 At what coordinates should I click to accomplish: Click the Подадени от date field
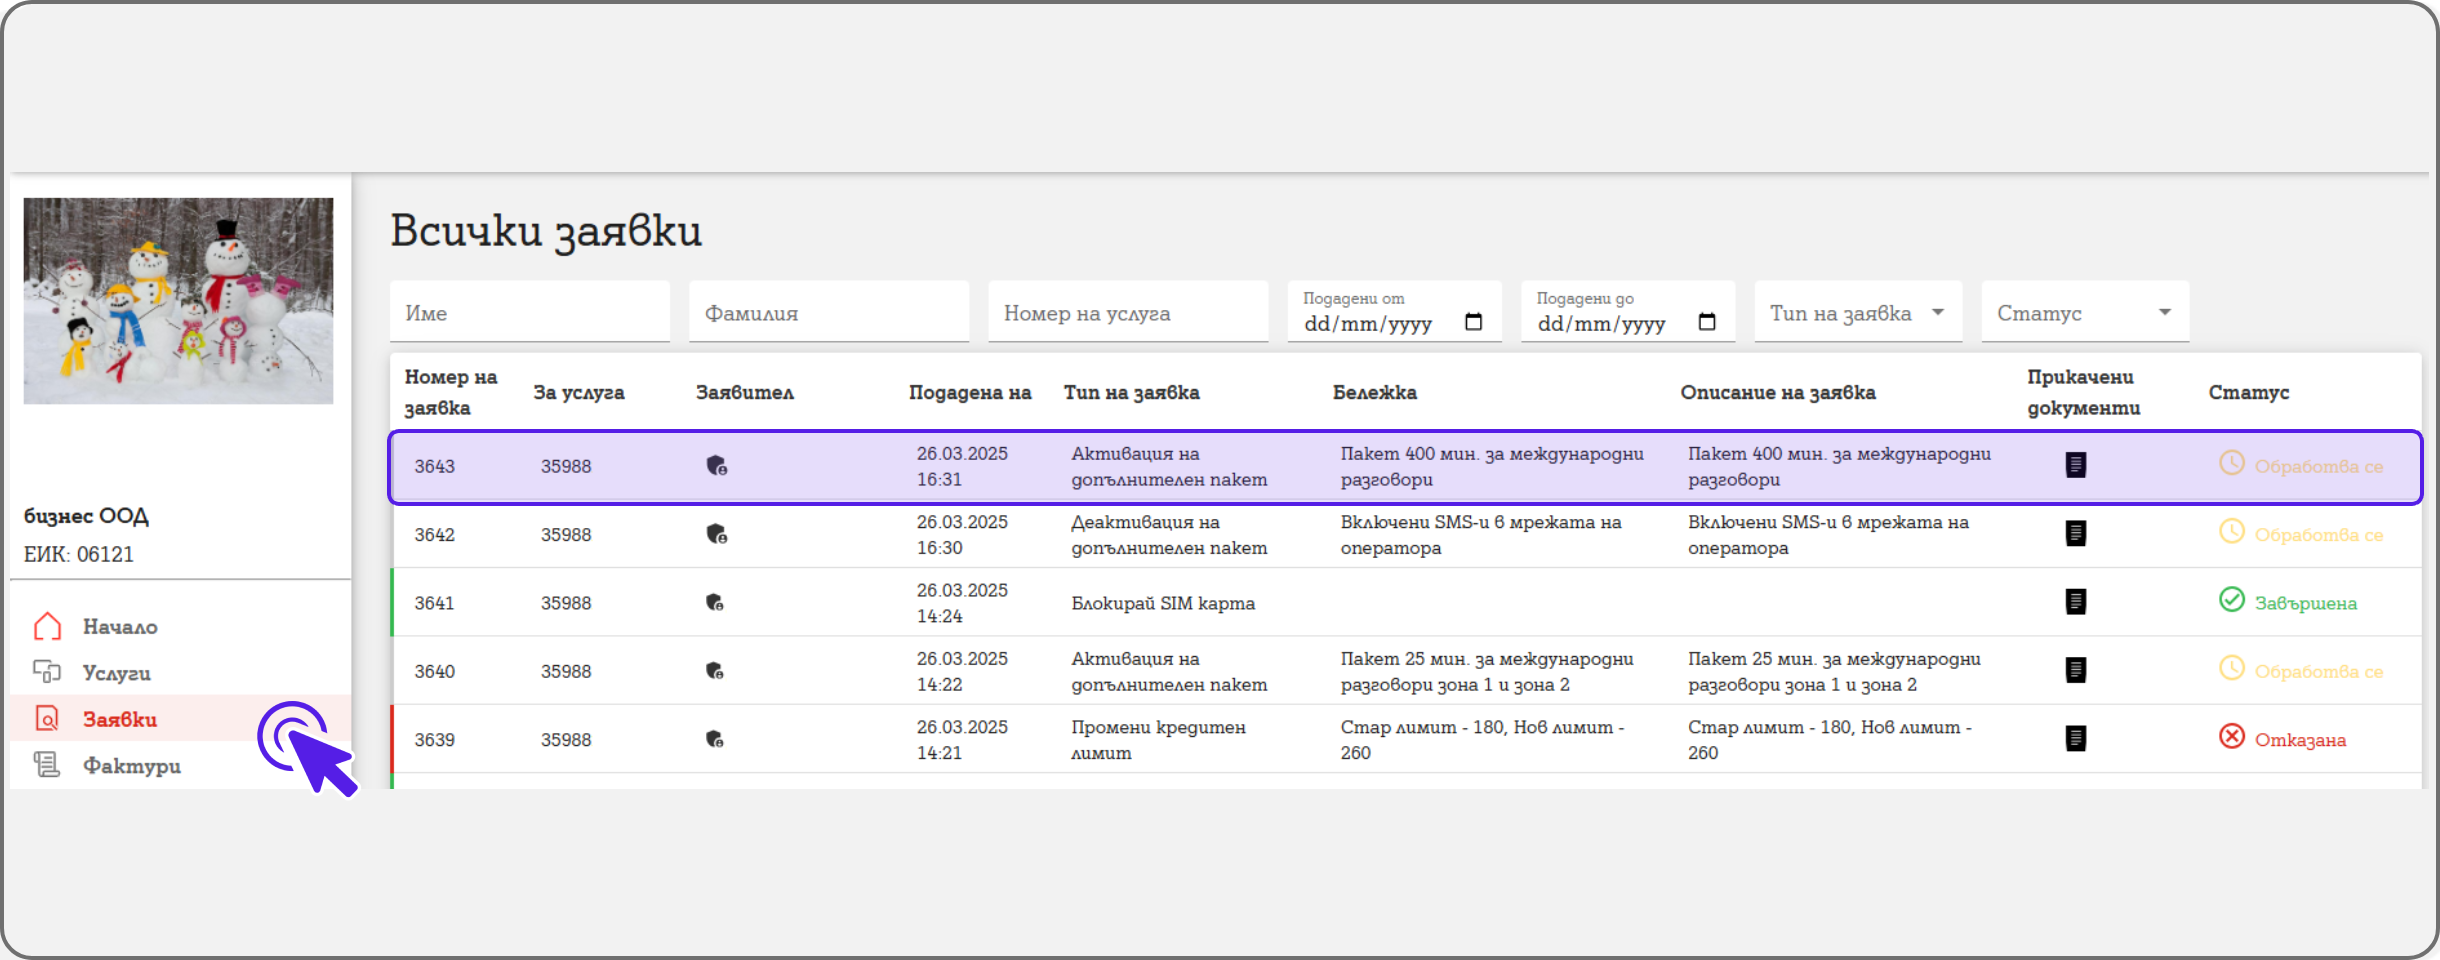coord(1395,312)
